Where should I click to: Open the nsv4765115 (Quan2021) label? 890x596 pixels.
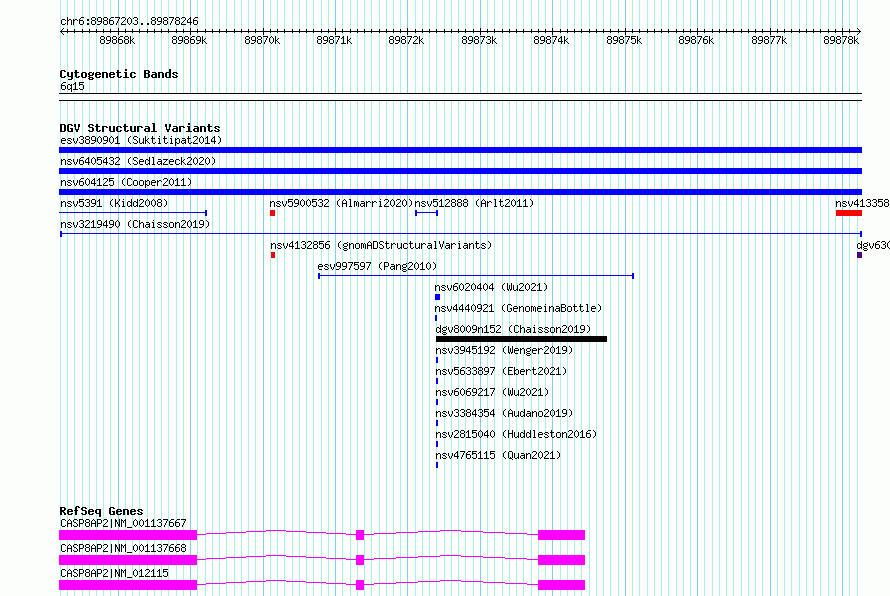click(498, 455)
